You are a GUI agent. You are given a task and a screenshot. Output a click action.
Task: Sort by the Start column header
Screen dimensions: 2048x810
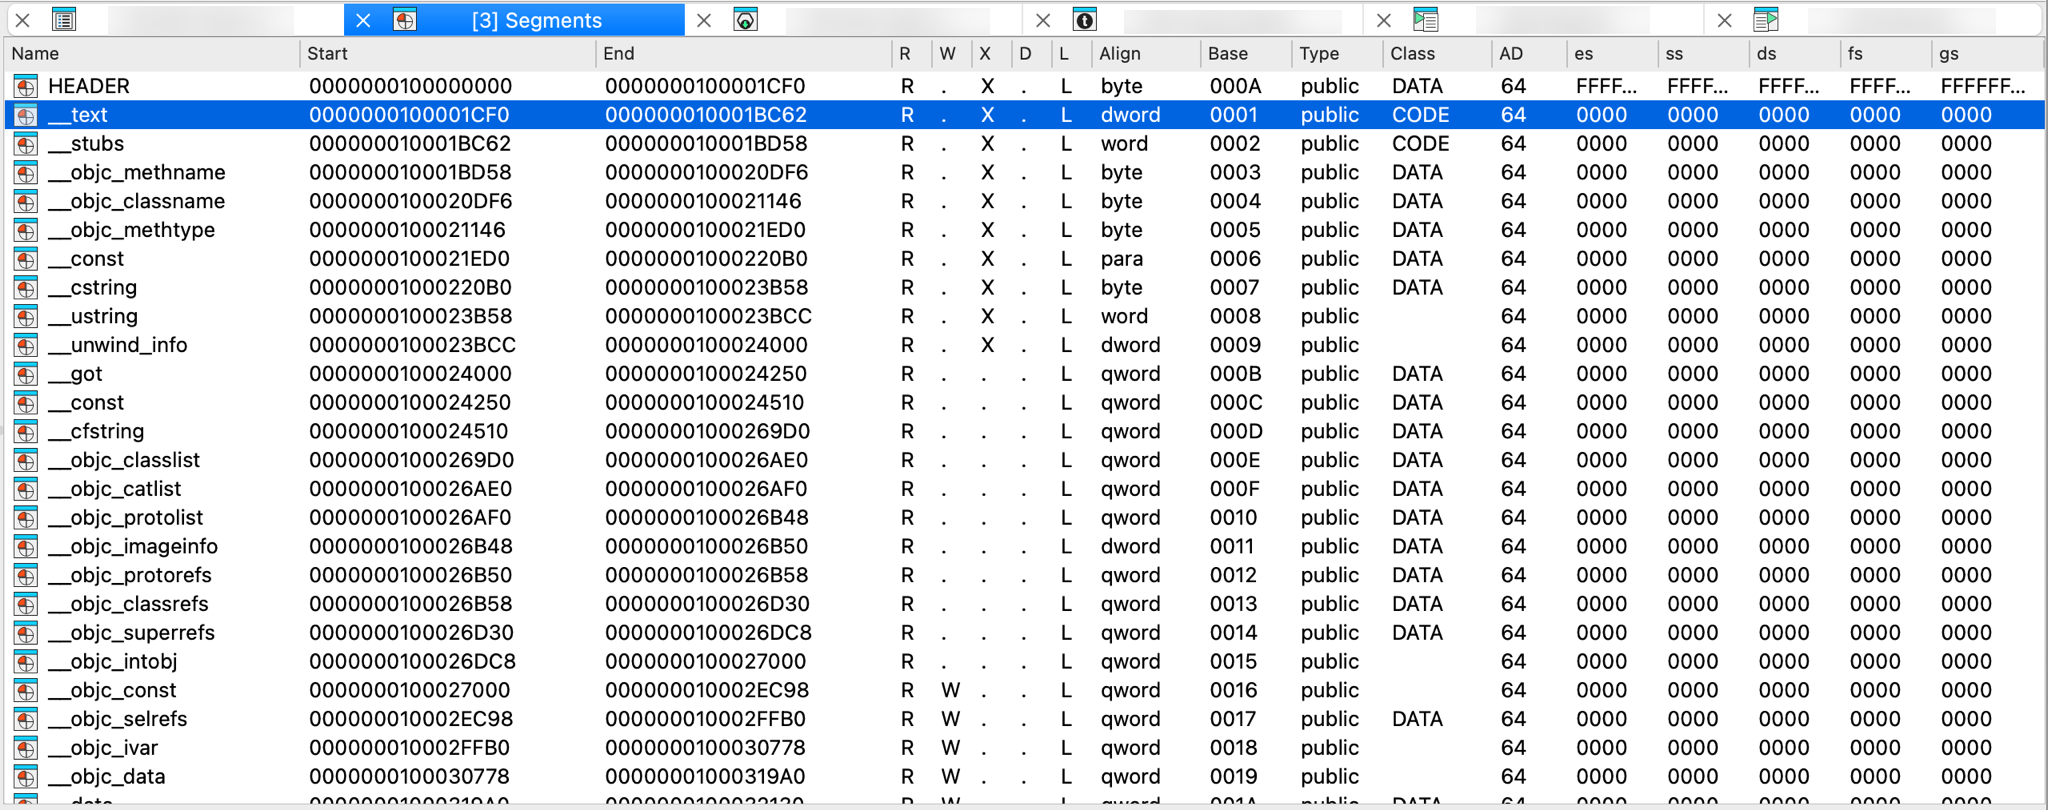(328, 54)
